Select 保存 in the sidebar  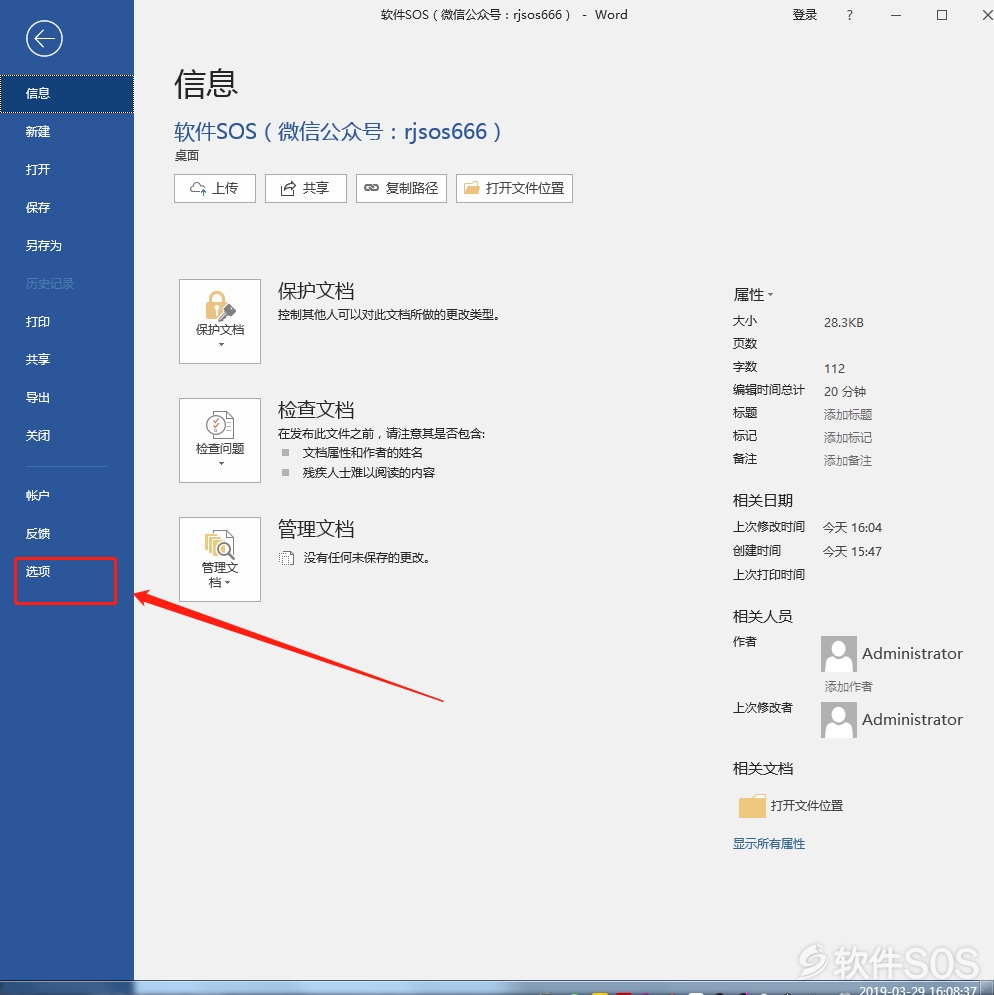click(x=67, y=208)
